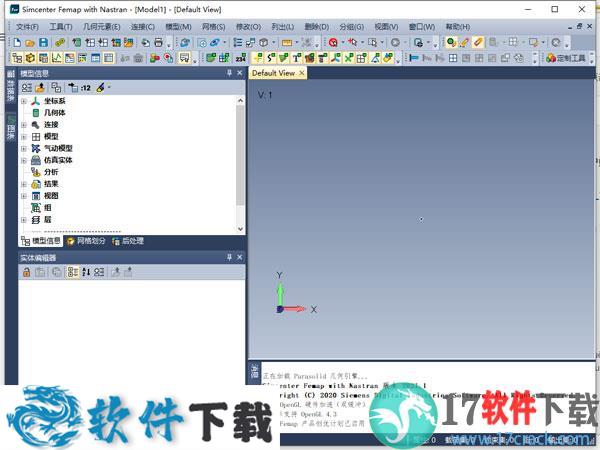600x450 pixels.
Task: Toggle the Data Table pane icon
Action: pos(109,58)
